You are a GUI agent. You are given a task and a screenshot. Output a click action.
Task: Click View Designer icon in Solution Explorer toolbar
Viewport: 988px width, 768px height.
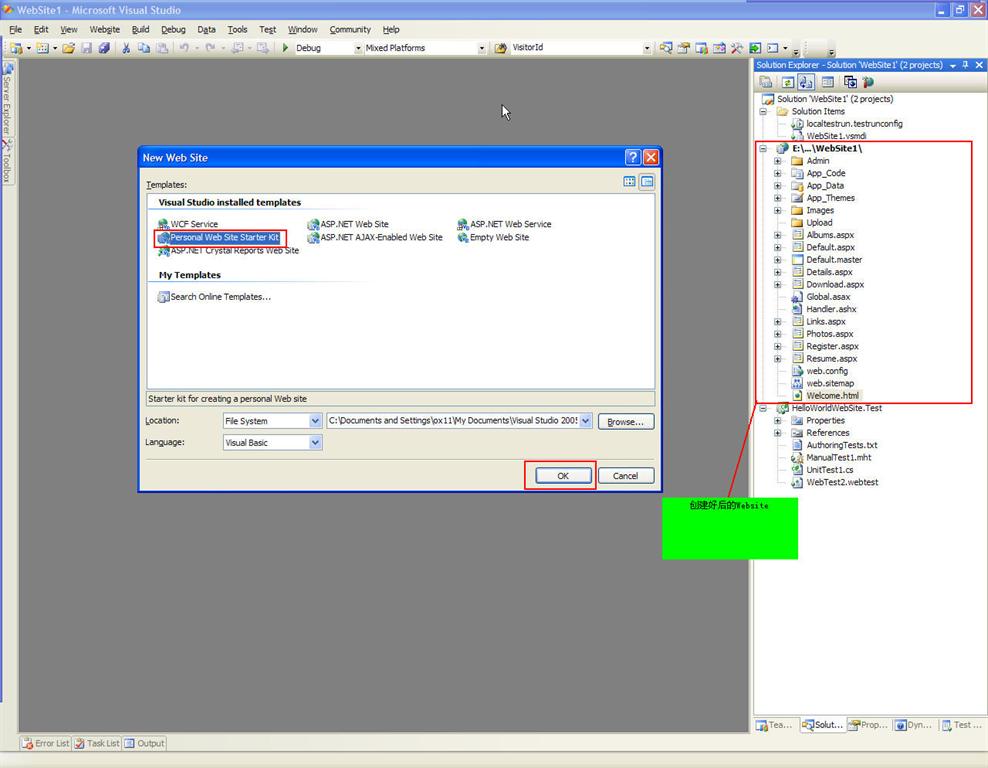828,82
